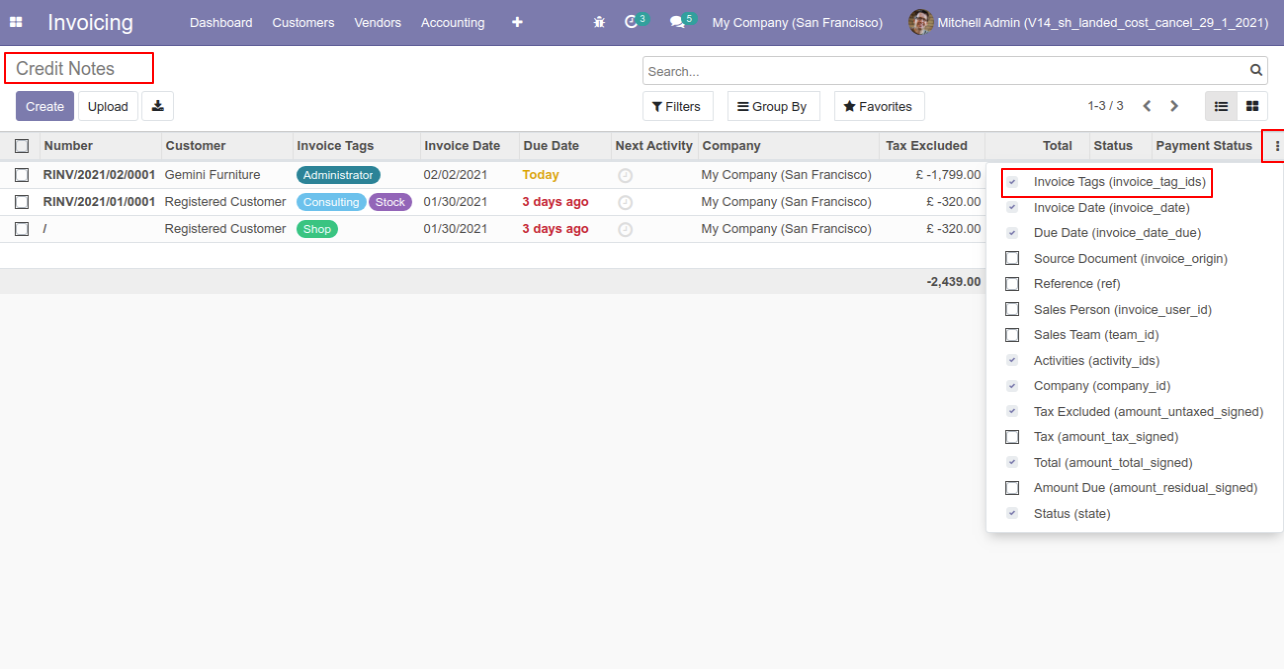Go to the previous page arrow
This screenshot has height=669, width=1284.
click(x=1147, y=106)
